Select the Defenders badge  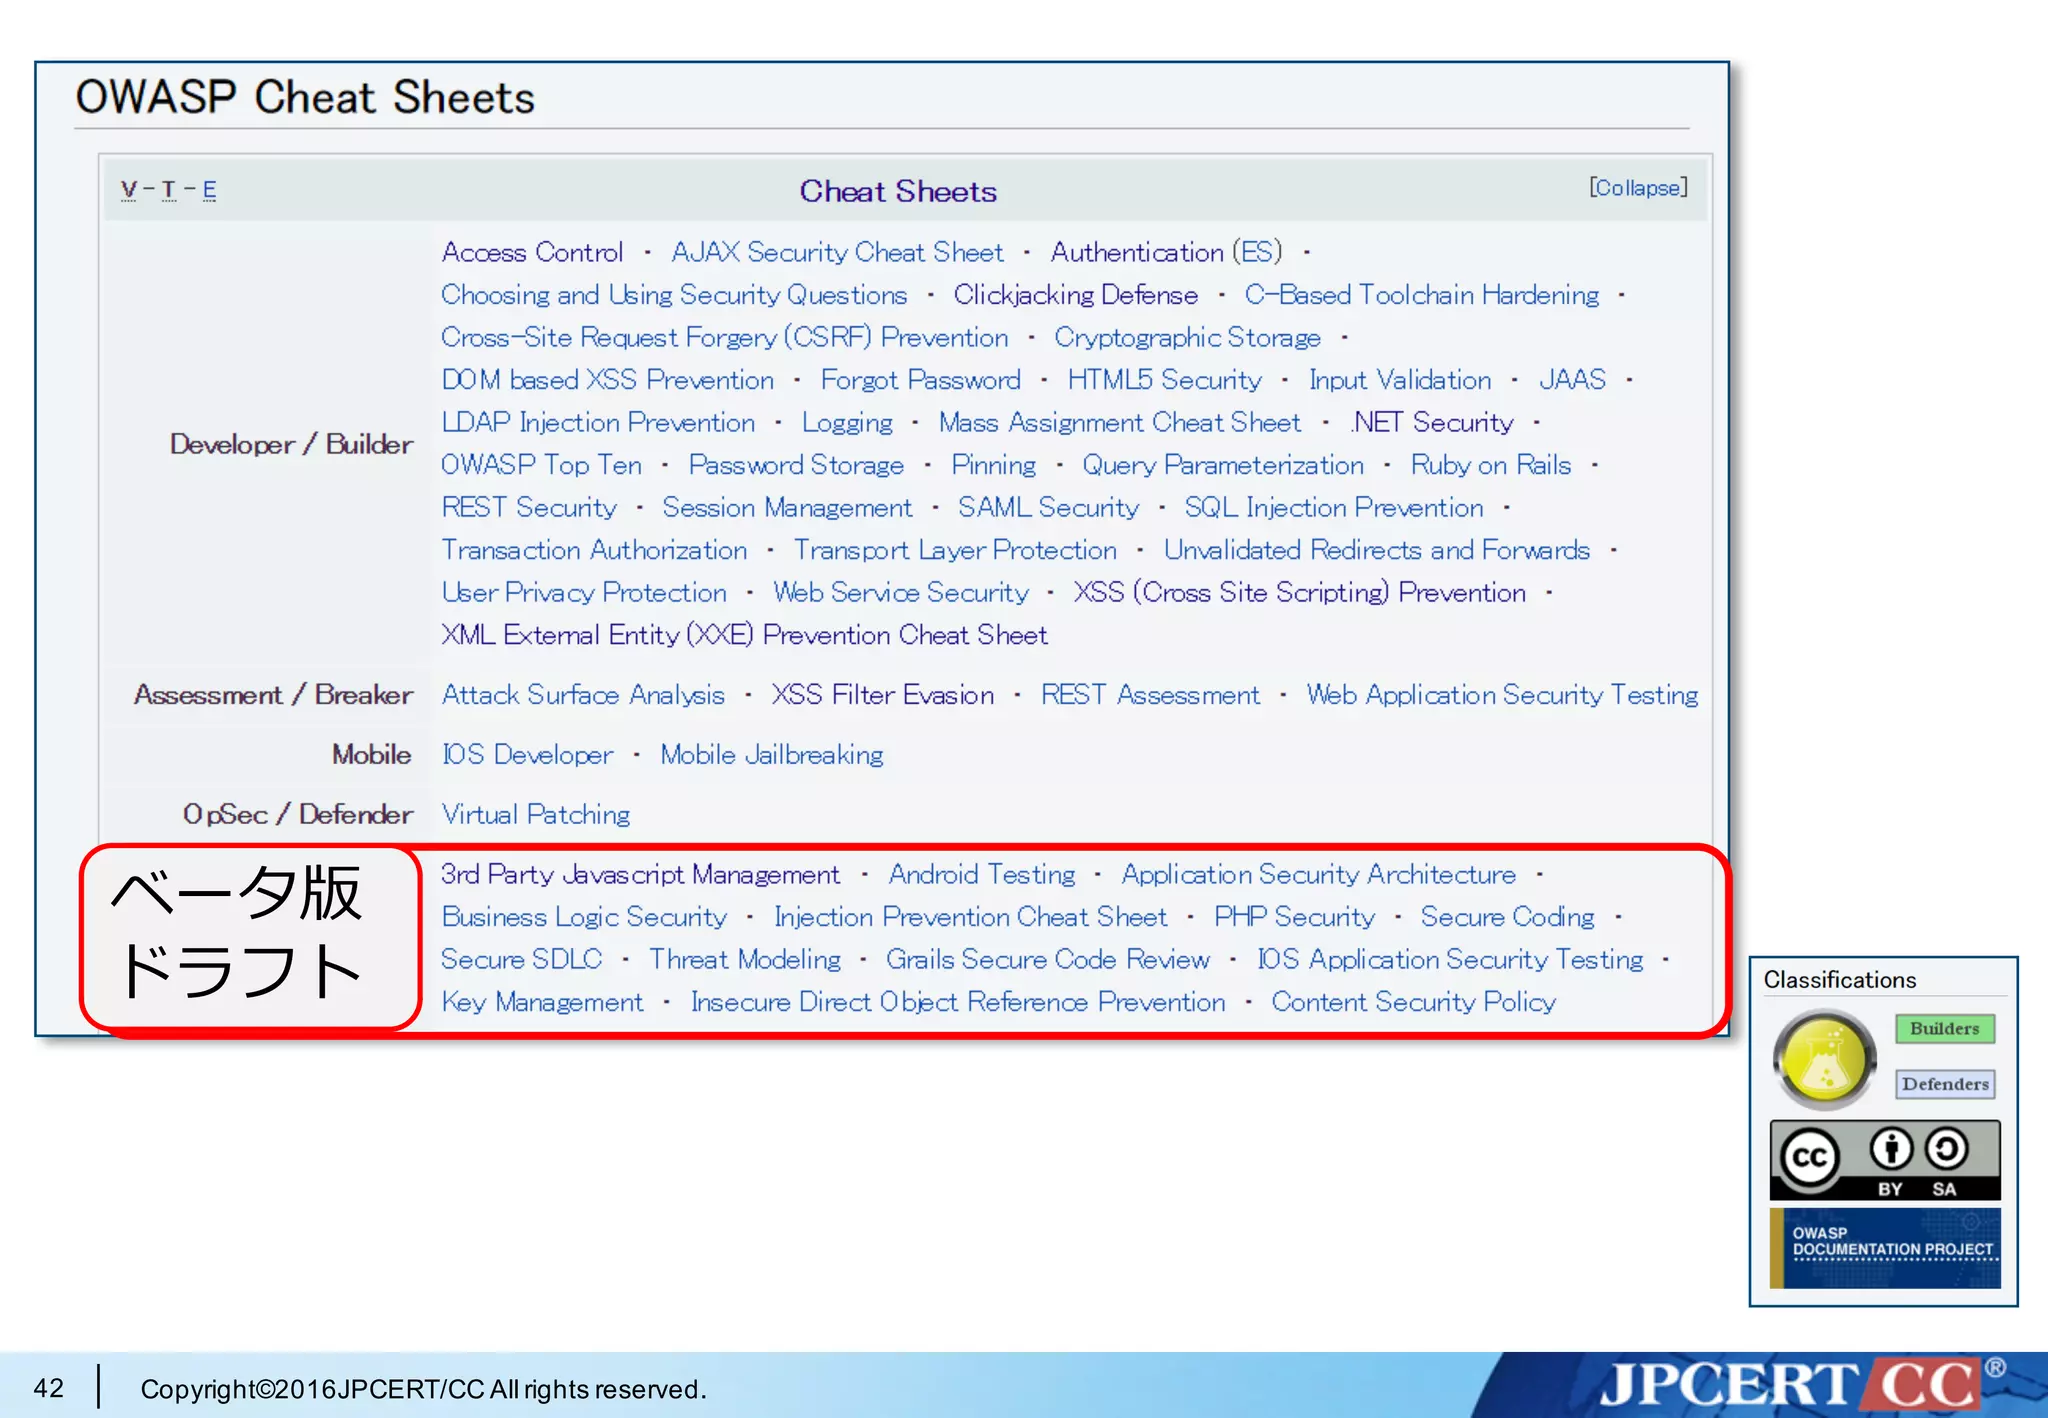click(x=1944, y=1084)
